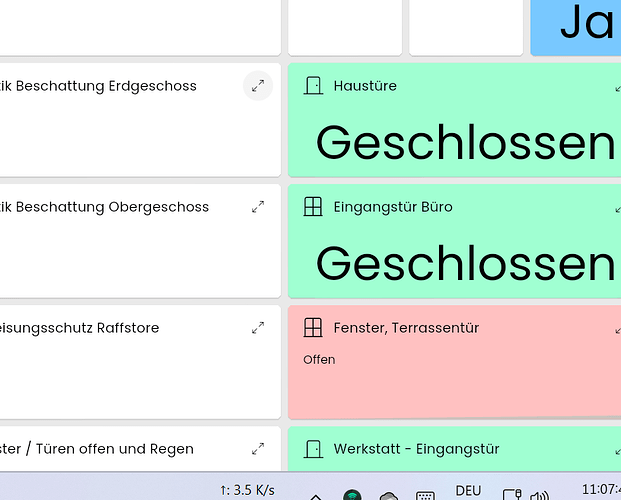
Task: Expand the Beschattung Erdgeschoss card
Action: 258,86
